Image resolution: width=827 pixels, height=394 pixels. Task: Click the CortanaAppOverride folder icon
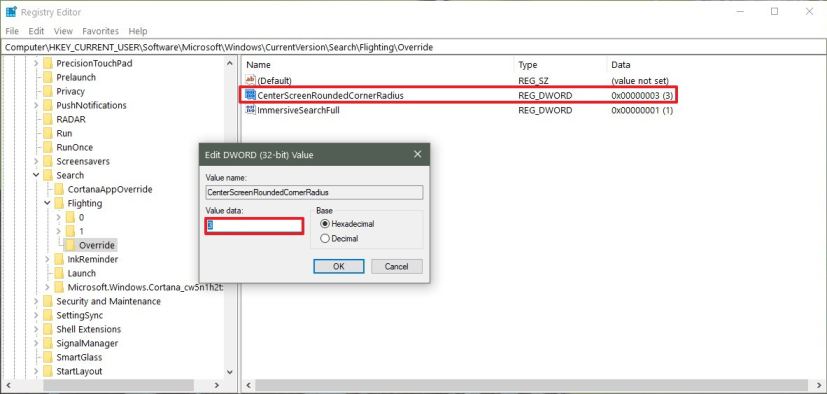coord(59,189)
